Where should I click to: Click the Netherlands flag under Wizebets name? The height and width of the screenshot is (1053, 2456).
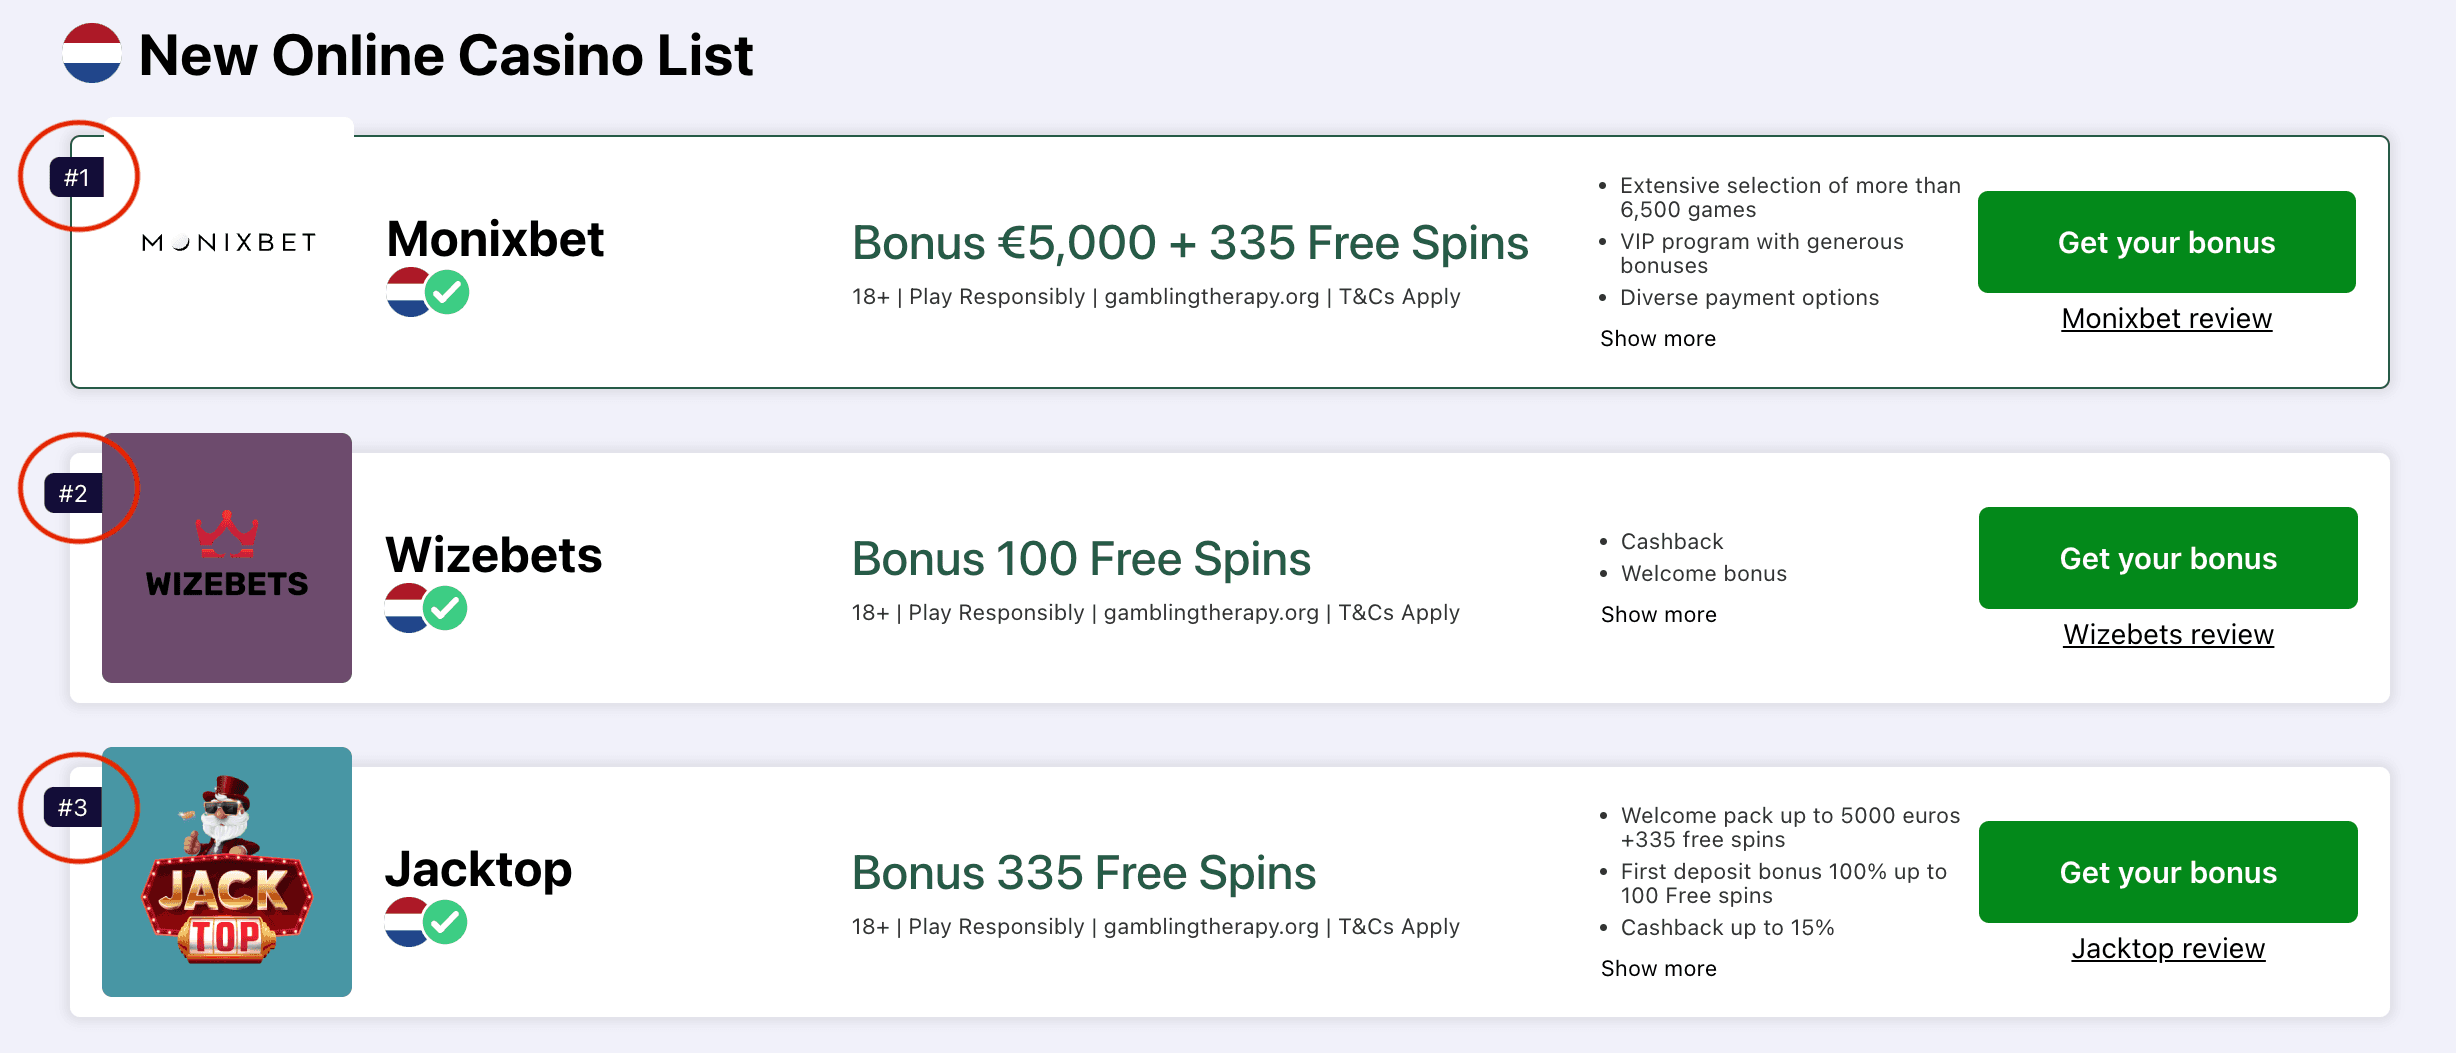(405, 608)
